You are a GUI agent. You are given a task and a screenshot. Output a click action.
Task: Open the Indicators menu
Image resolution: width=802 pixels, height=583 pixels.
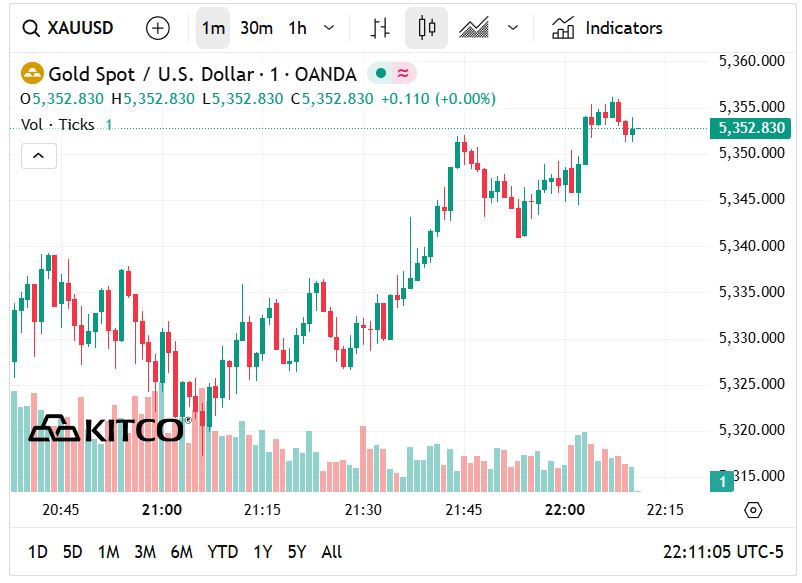point(607,28)
